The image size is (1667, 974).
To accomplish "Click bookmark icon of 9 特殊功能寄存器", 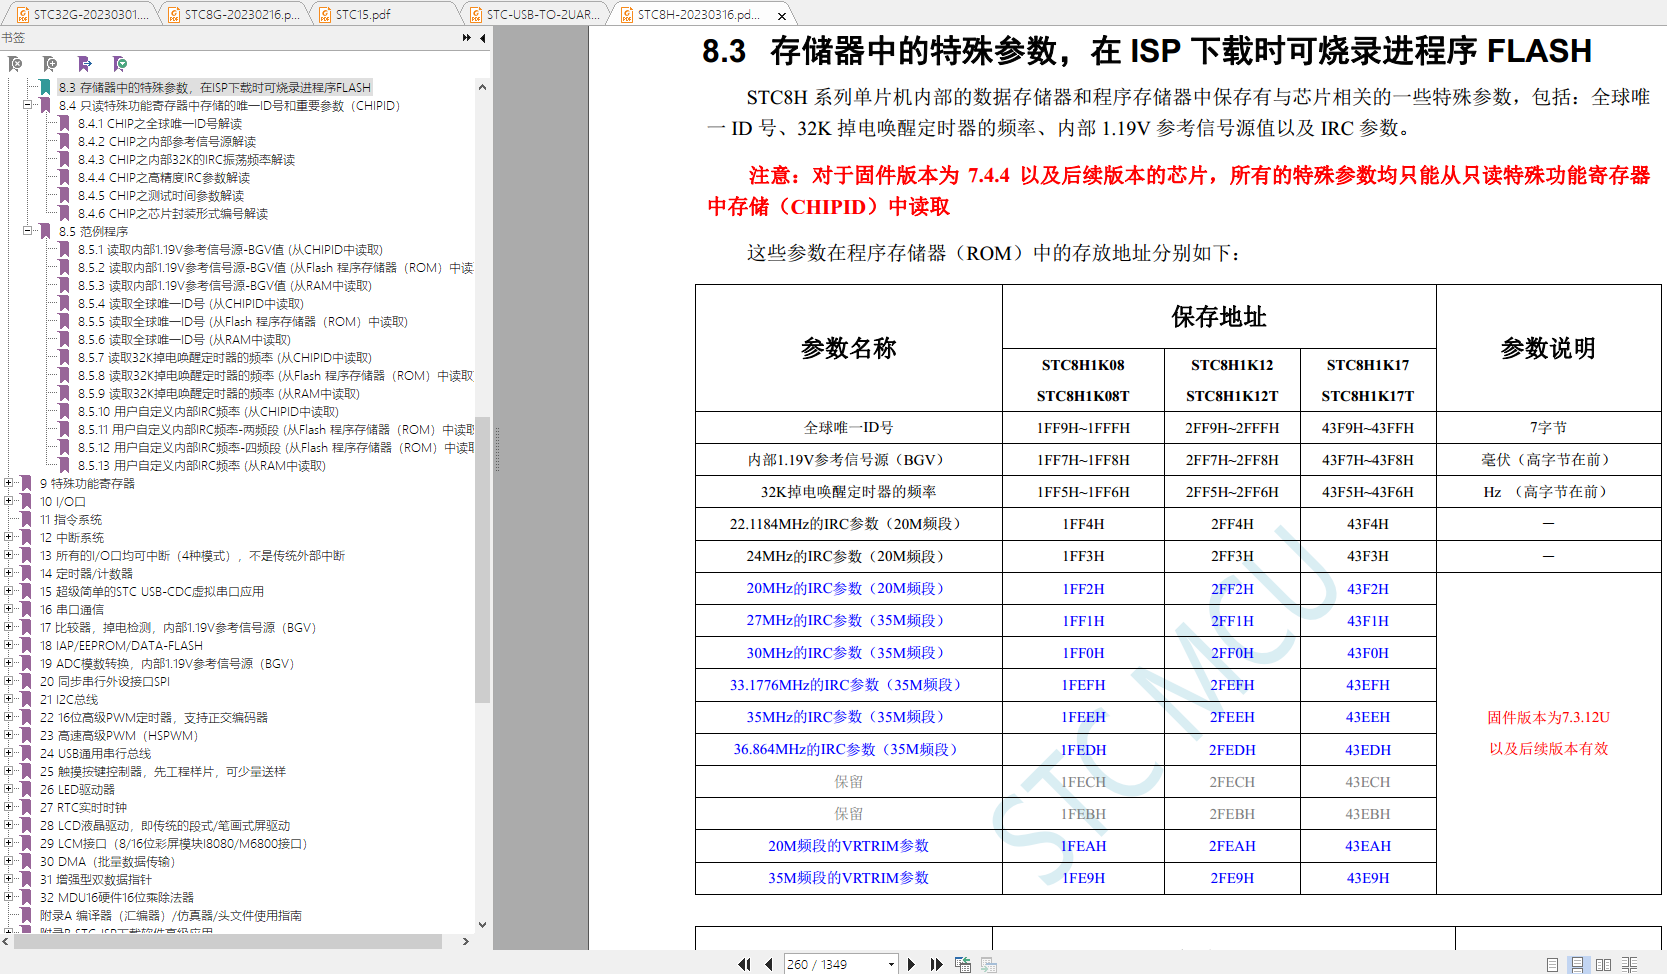I will pyautogui.click(x=27, y=483).
